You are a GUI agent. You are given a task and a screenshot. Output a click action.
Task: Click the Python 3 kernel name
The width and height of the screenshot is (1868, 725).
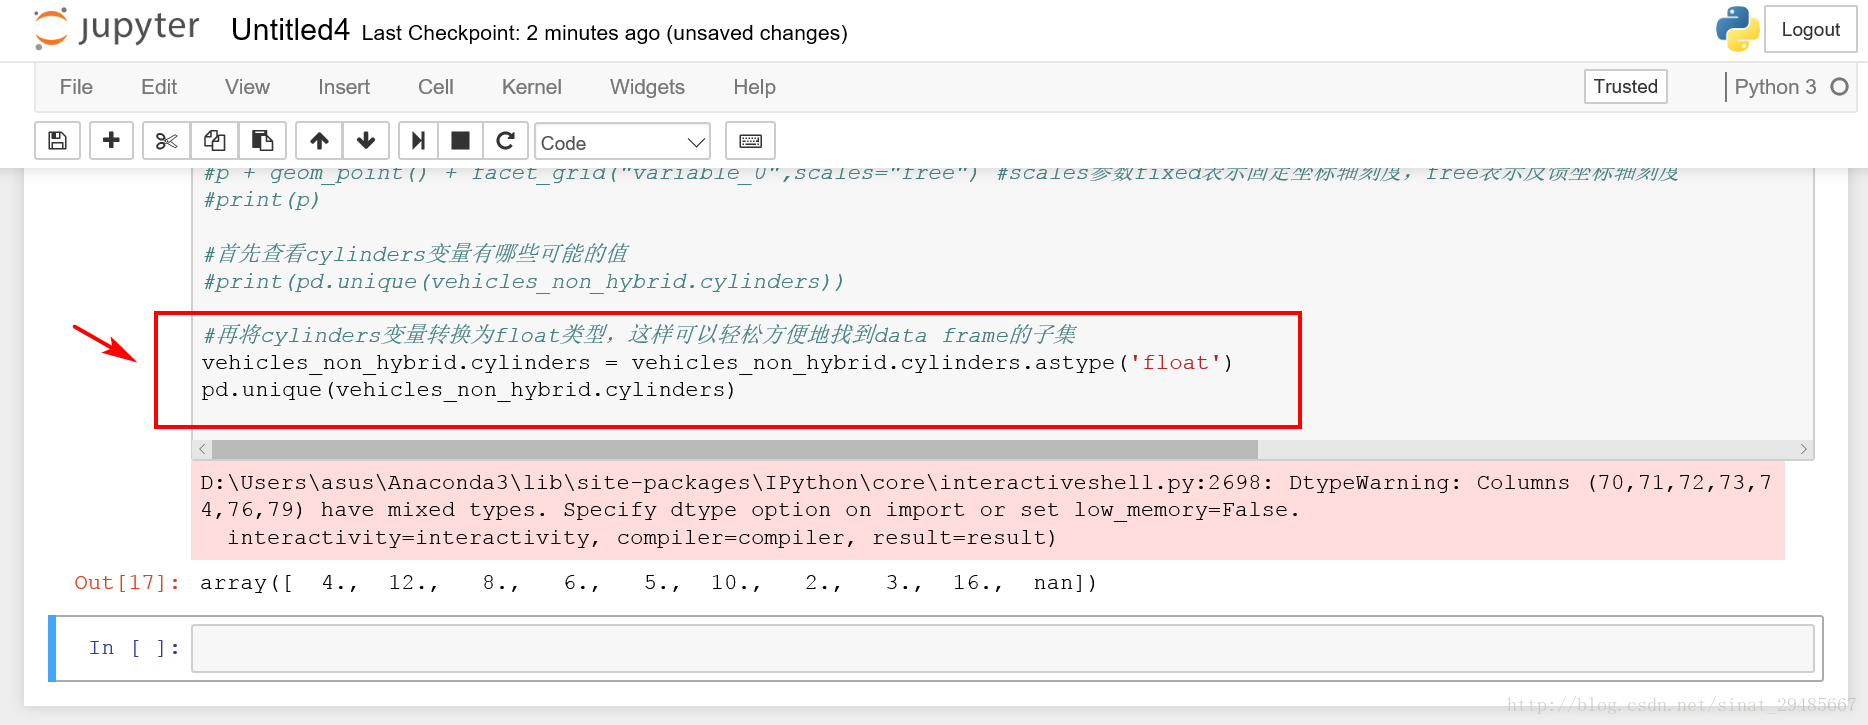pos(1775,87)
